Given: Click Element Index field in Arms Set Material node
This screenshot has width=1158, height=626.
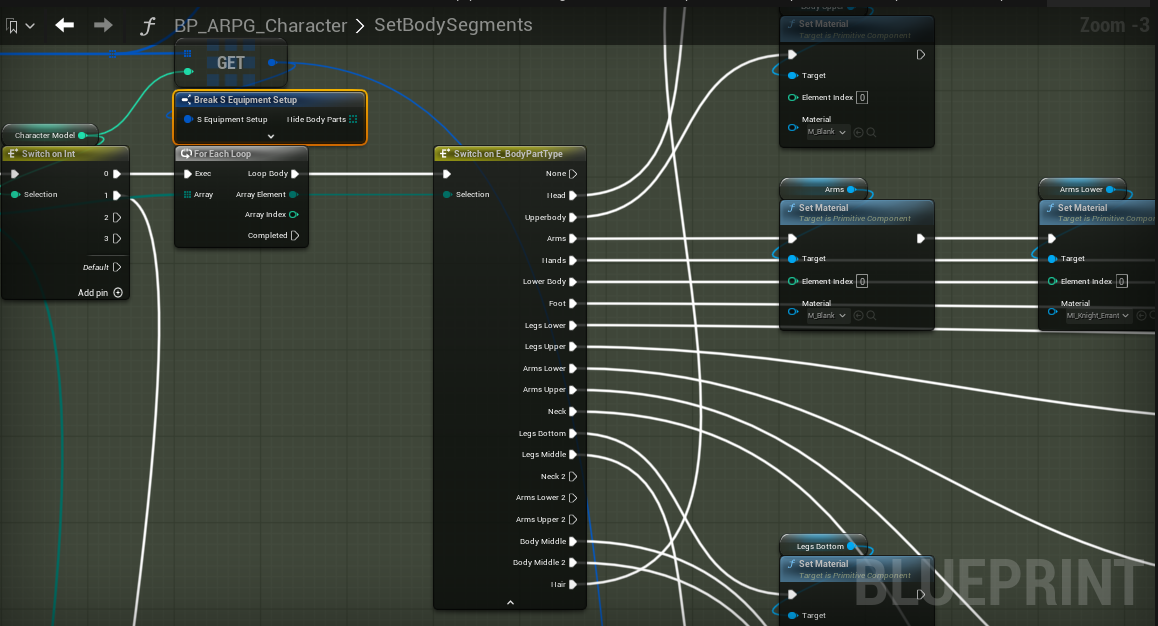Looking at the screenshot, I should click(862, 281).
